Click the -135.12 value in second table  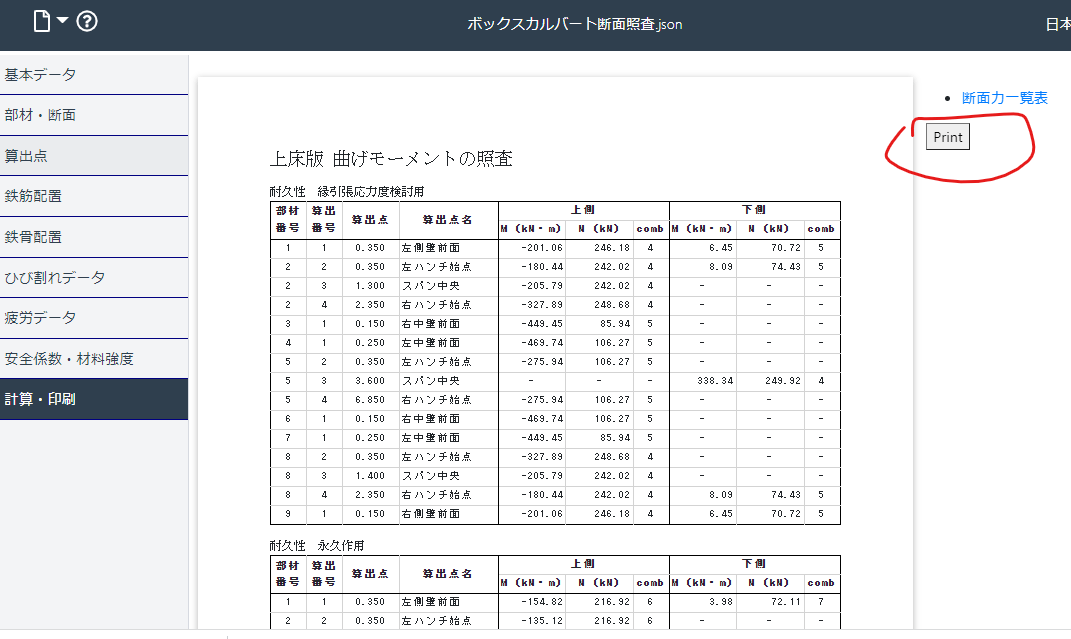pos(542,621)
